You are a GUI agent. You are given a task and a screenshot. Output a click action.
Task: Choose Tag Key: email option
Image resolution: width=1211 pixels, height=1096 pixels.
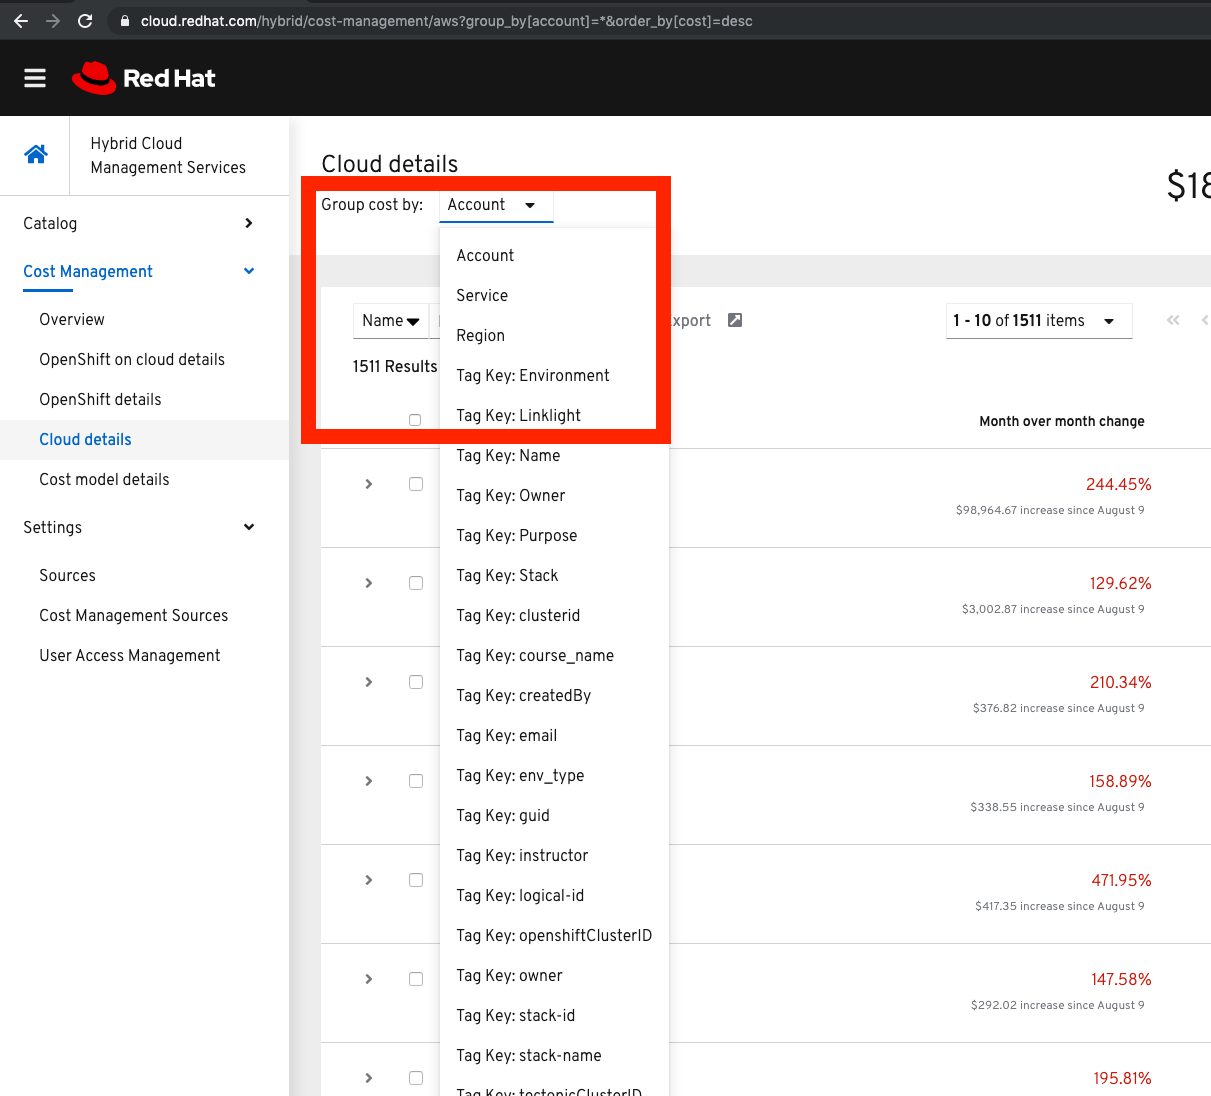[x=554, y=736]
